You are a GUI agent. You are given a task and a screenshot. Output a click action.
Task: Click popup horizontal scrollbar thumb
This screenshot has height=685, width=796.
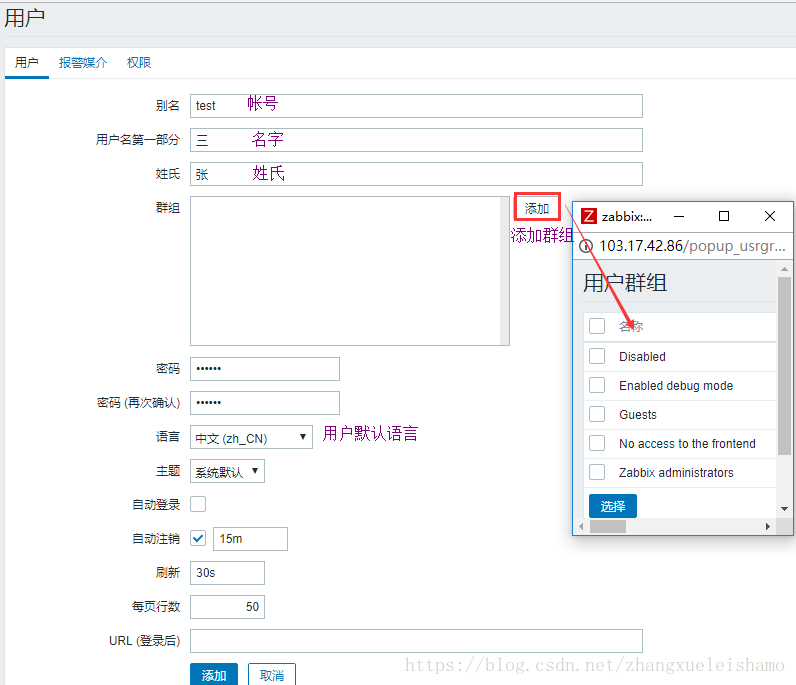pos(608,527)
